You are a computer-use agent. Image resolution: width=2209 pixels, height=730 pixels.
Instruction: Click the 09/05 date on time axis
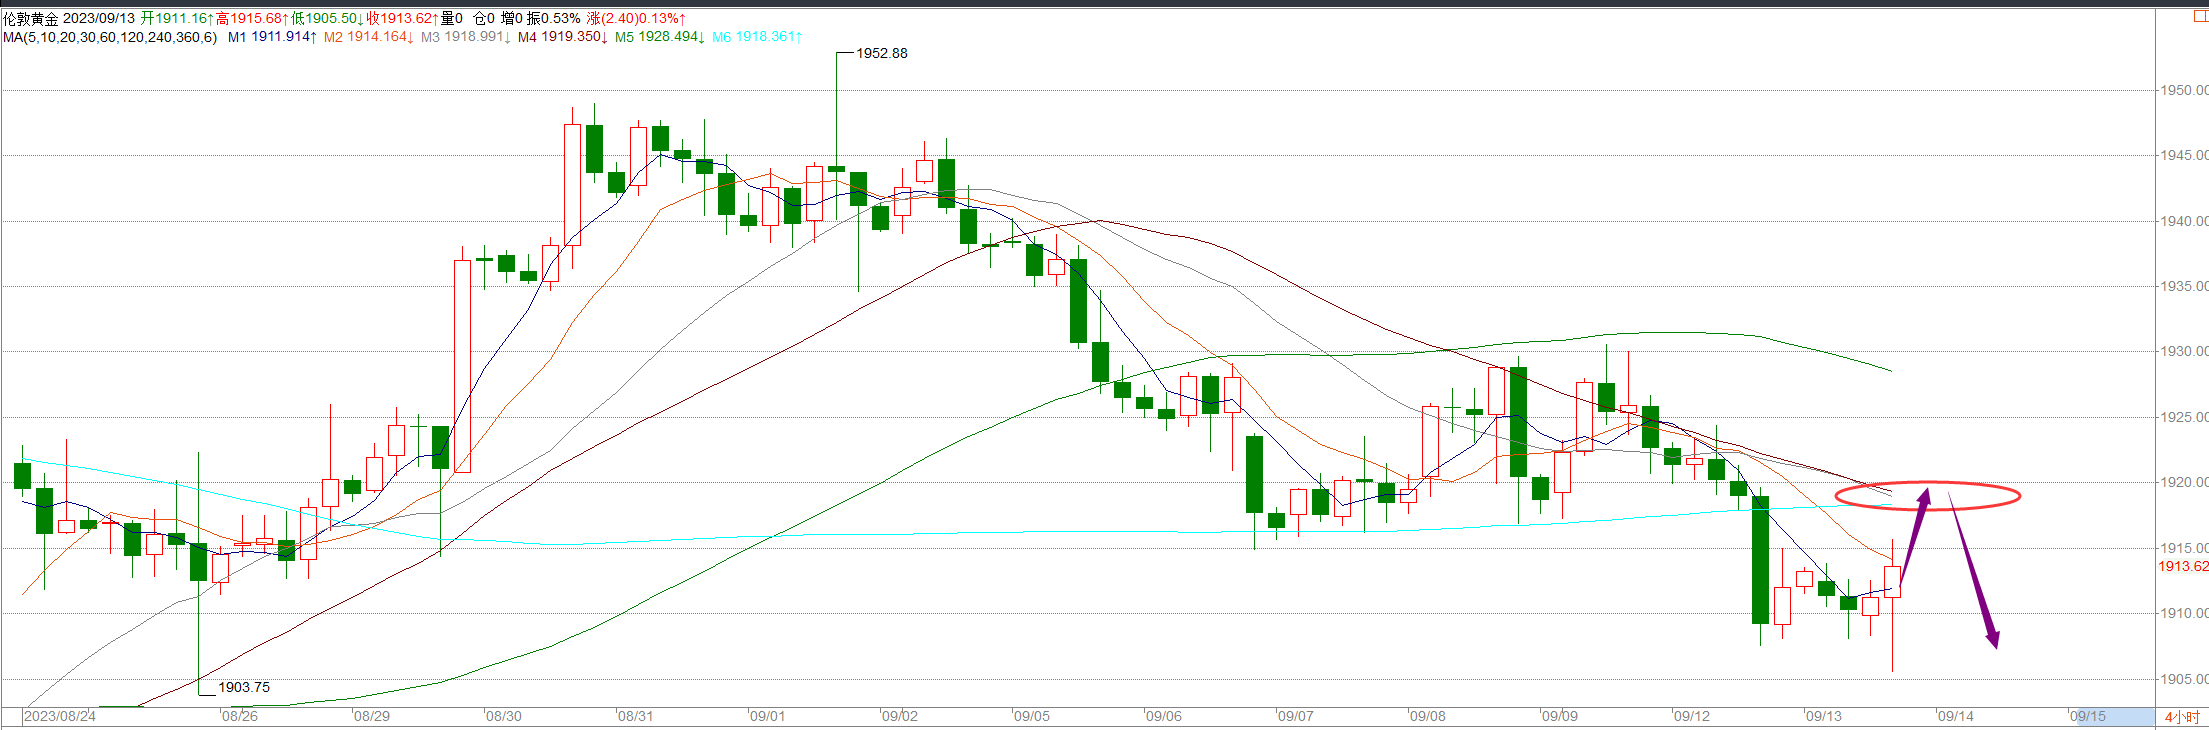click(x=1032, y=716)
